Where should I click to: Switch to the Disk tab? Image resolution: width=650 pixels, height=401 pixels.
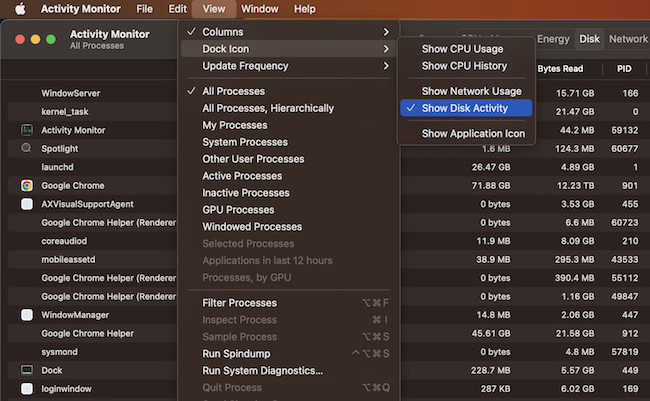click(589, 39)
